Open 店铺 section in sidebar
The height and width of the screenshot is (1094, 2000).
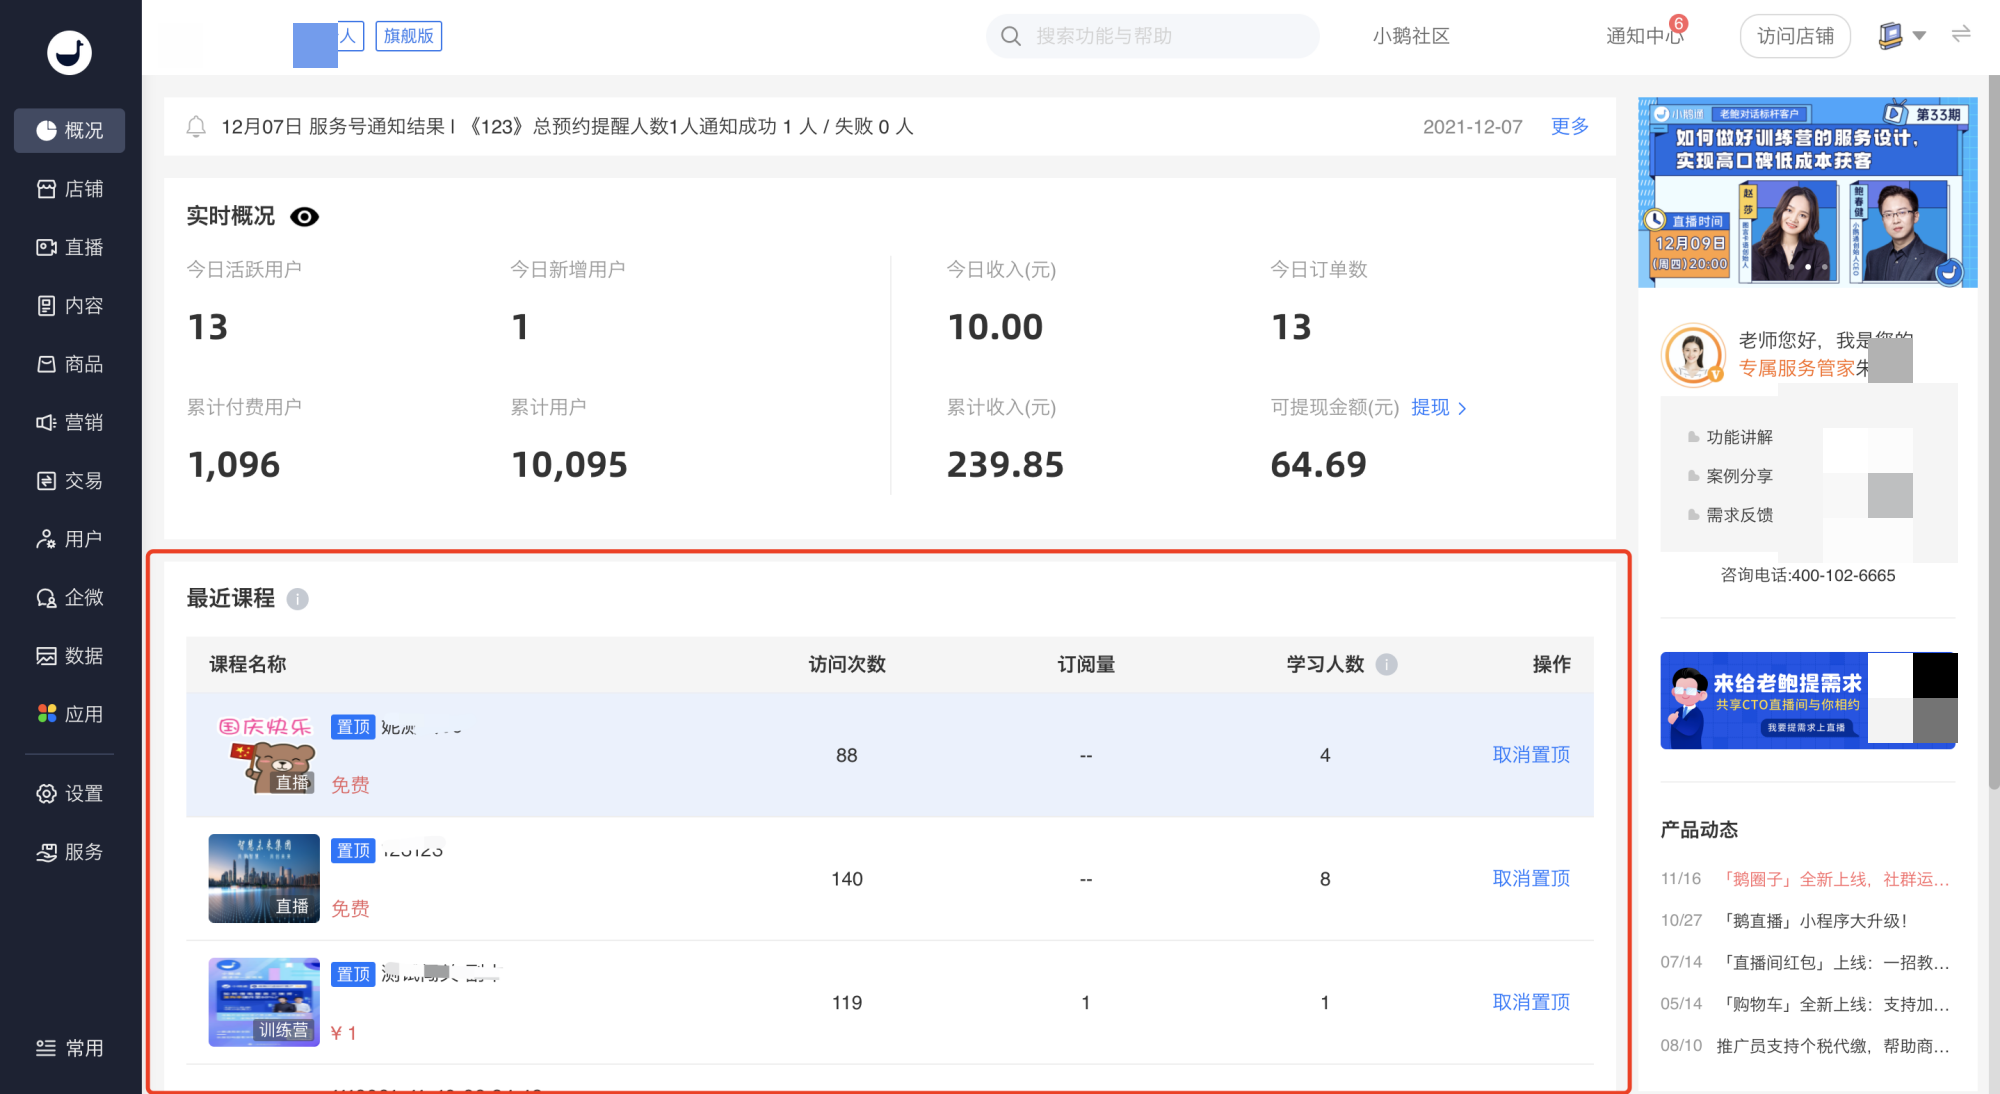pyautogui.click(x=69, y=189)
